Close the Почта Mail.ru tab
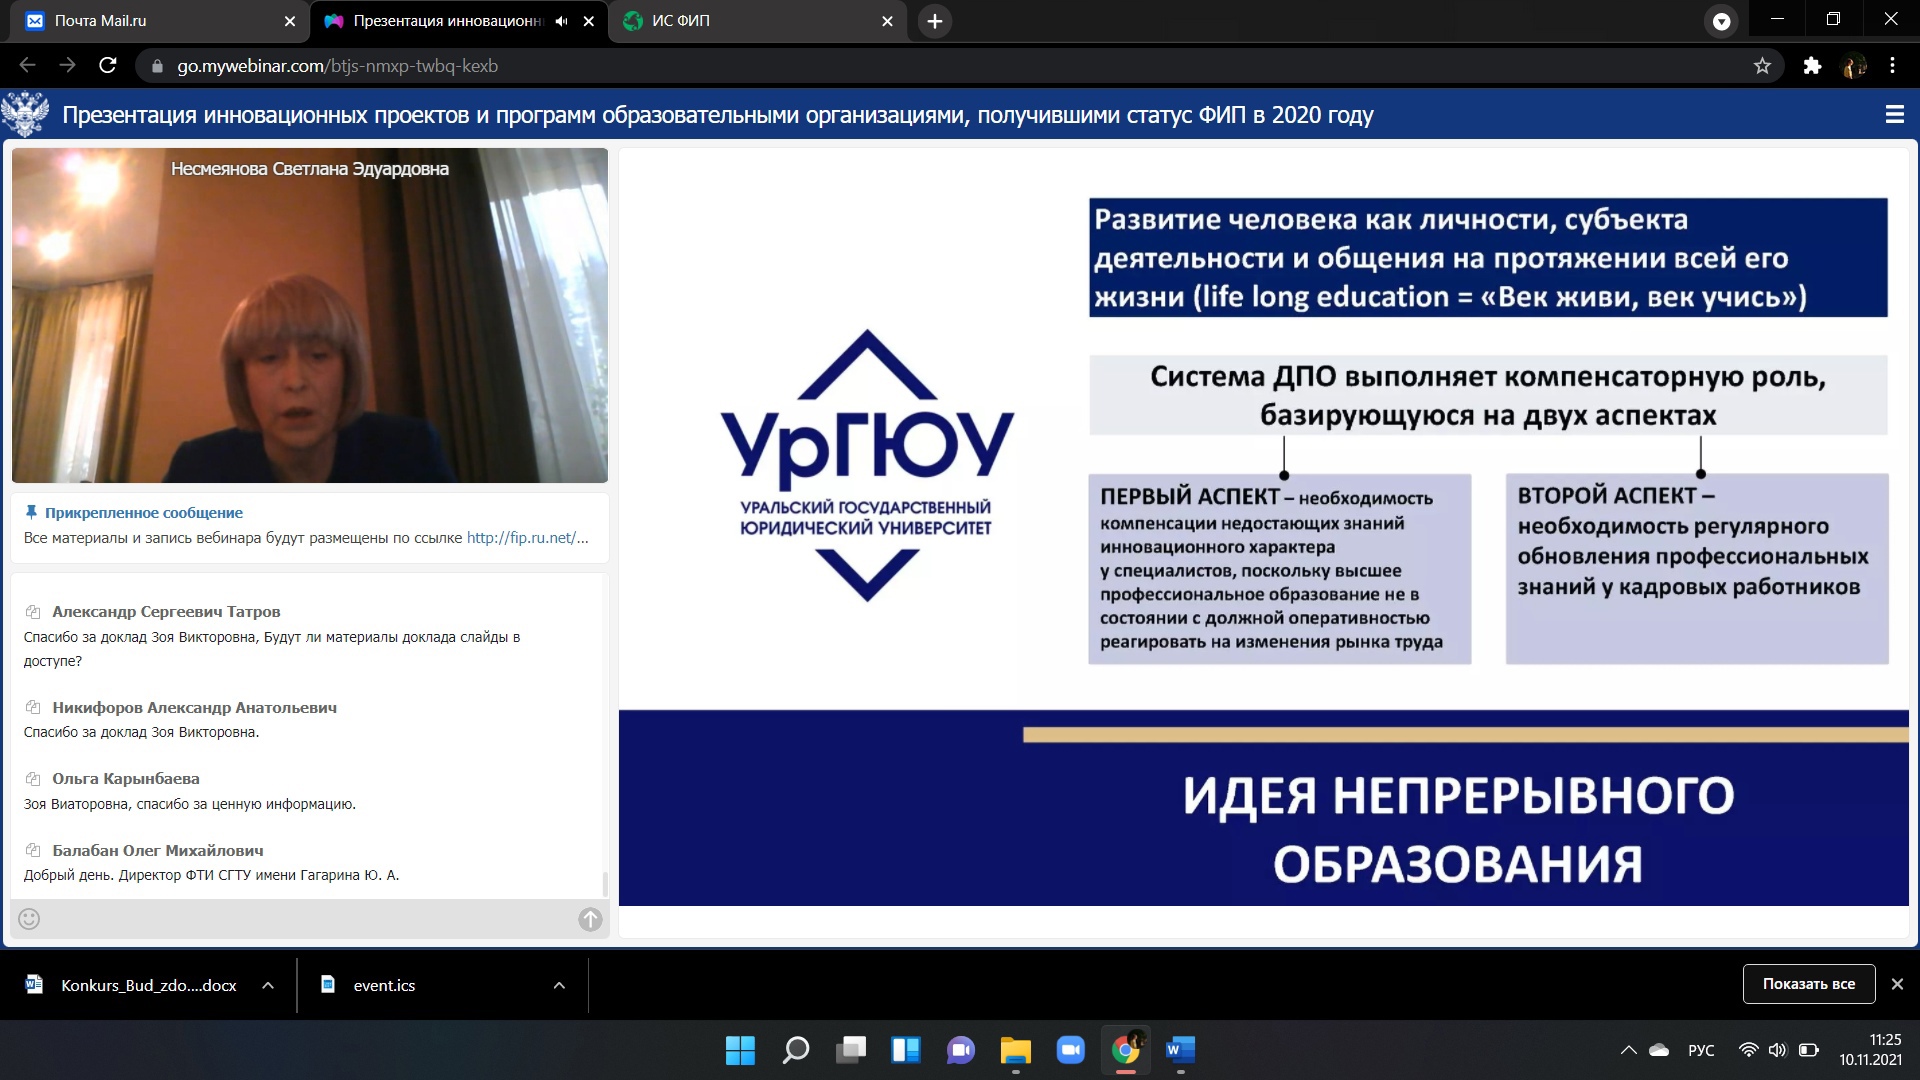1920x1080 pixels. click(290, 21)
